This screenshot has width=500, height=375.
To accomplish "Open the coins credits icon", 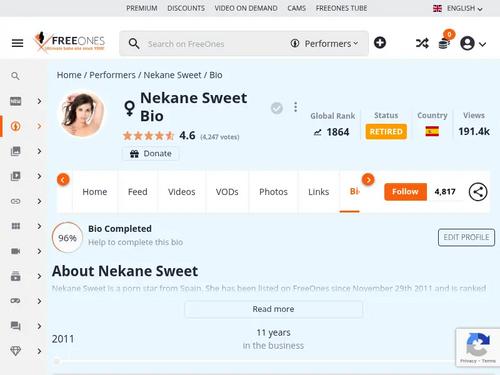I will tap(445, 42).
